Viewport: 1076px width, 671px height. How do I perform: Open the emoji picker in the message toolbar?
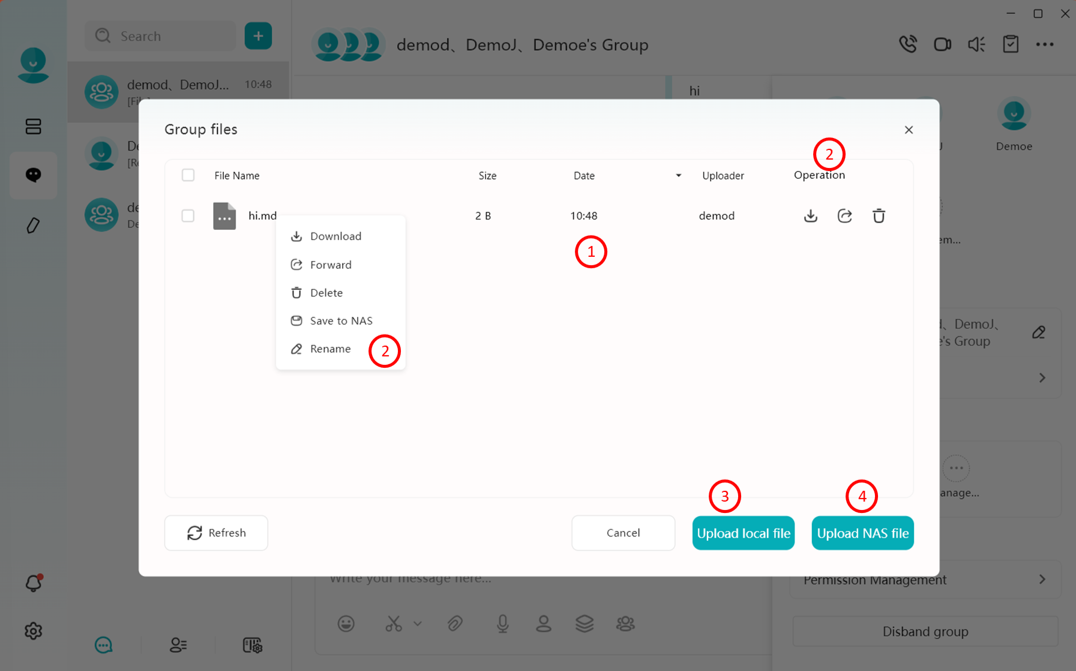point(346,623)
